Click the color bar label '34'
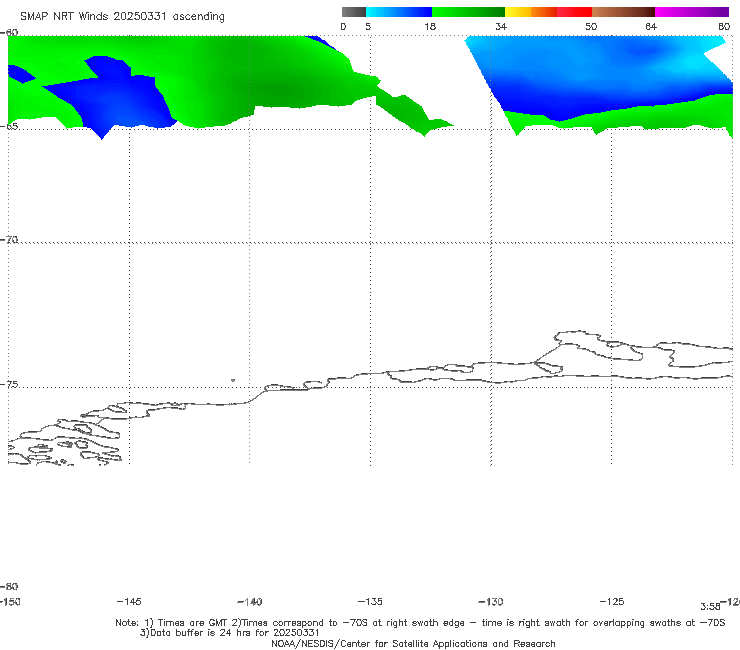The width and height of the screenshot is (740, 650). 501,27
